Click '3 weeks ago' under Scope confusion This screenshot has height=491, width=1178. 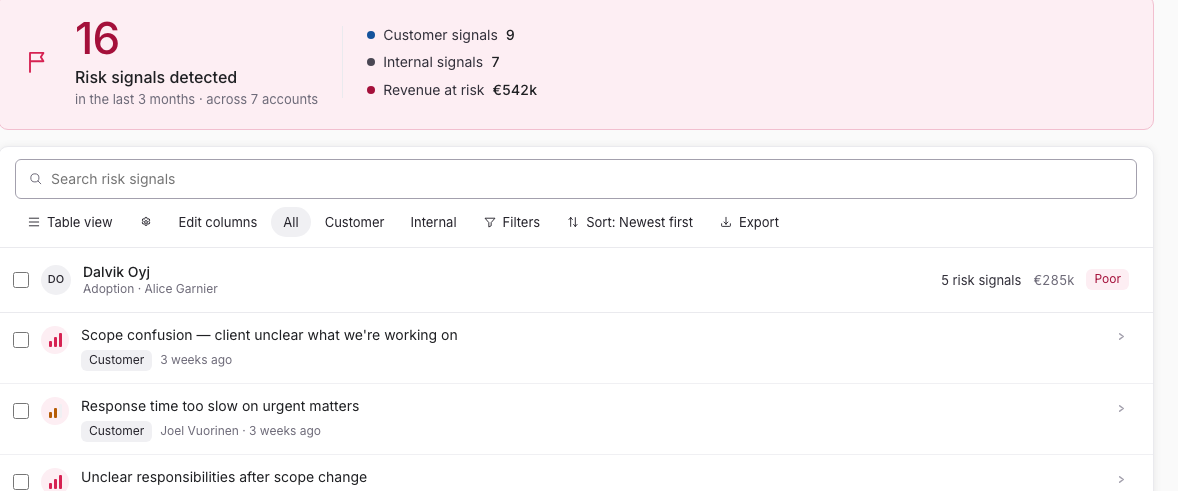click(x=196, y=360)
